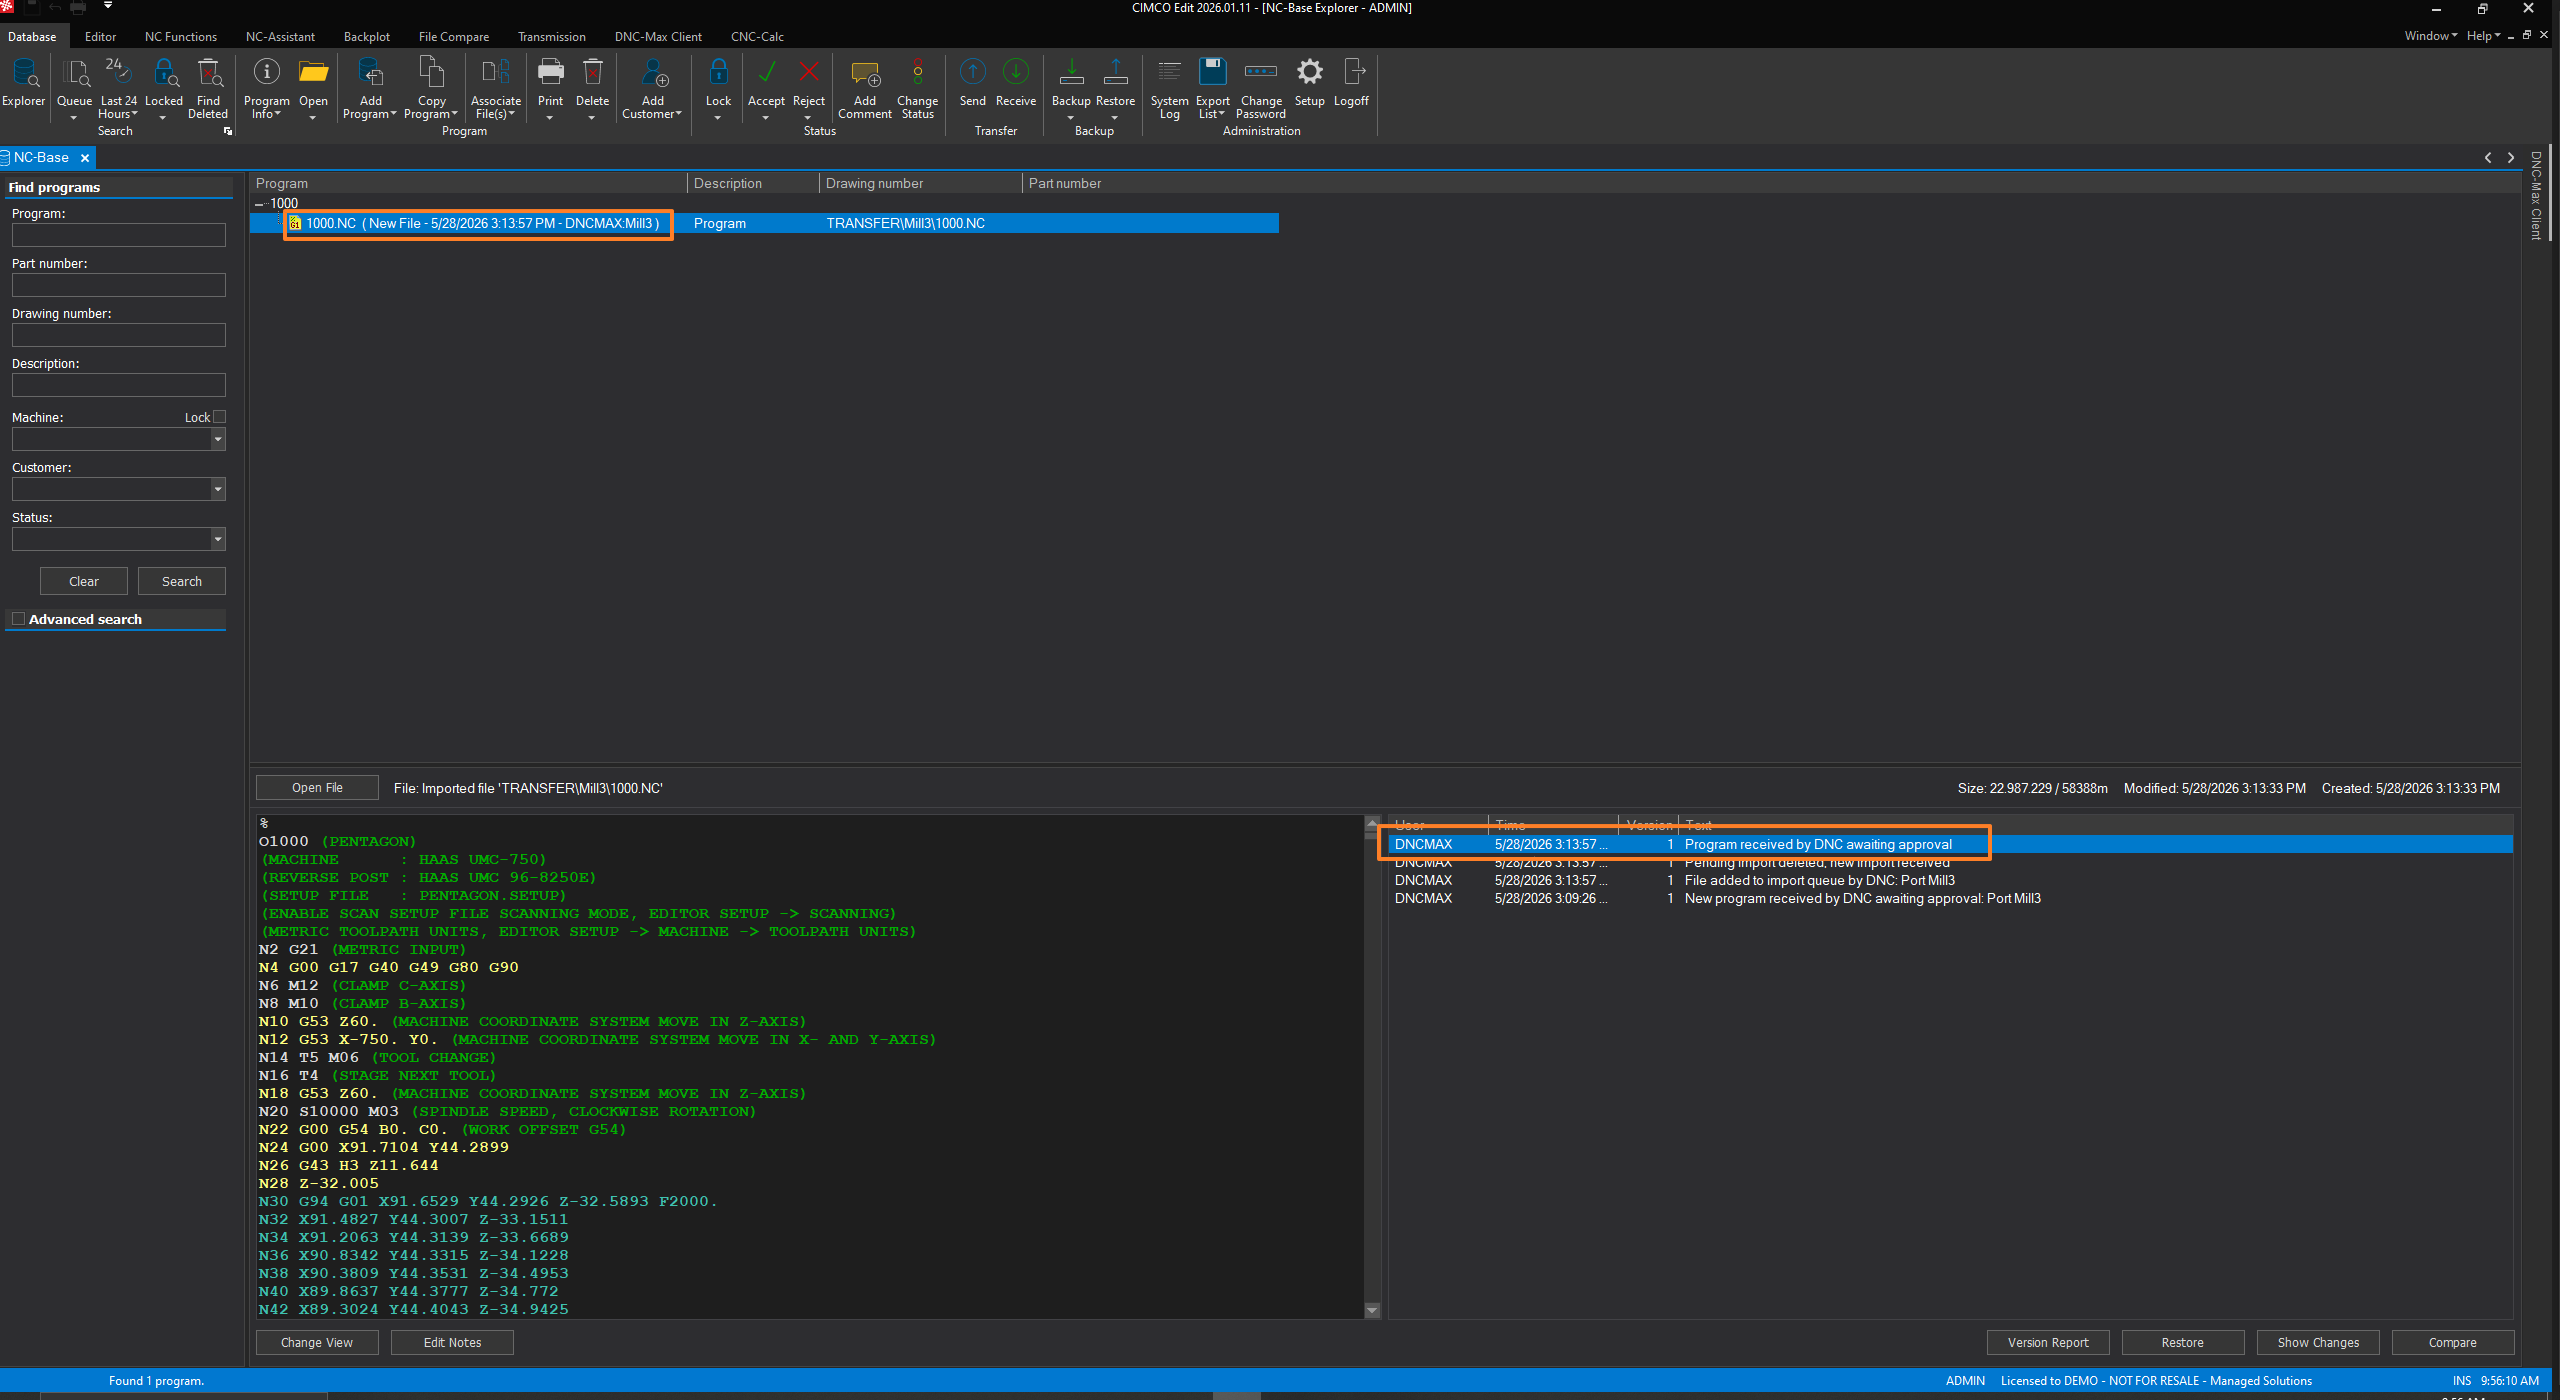2560x1400 pixels.
Task: Expand the Customer dropdown
Action: (x=218, y=489)
